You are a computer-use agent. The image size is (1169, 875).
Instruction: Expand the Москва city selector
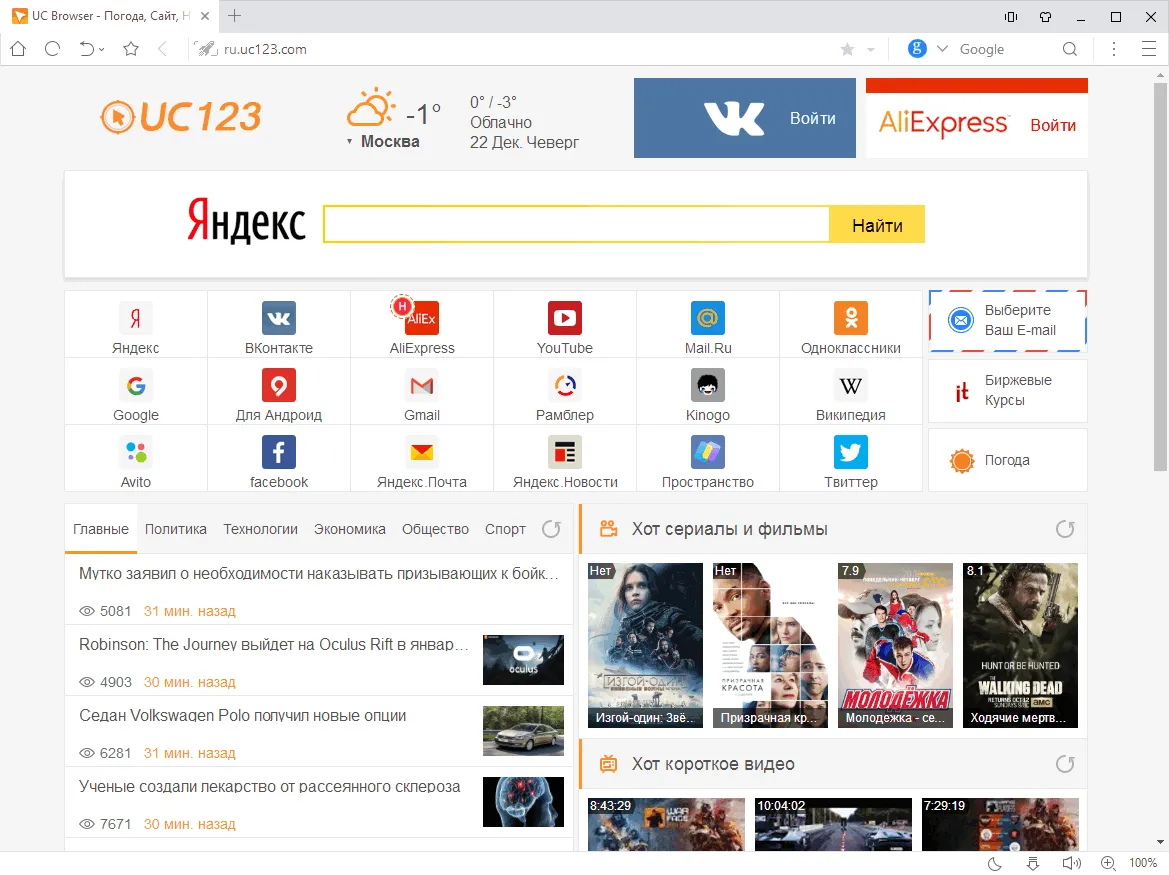tap(383, 142)
